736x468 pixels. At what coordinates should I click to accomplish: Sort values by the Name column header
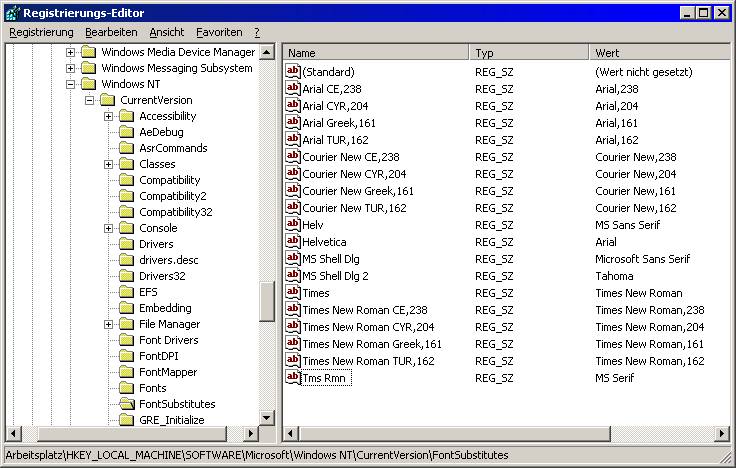(375, 52)
